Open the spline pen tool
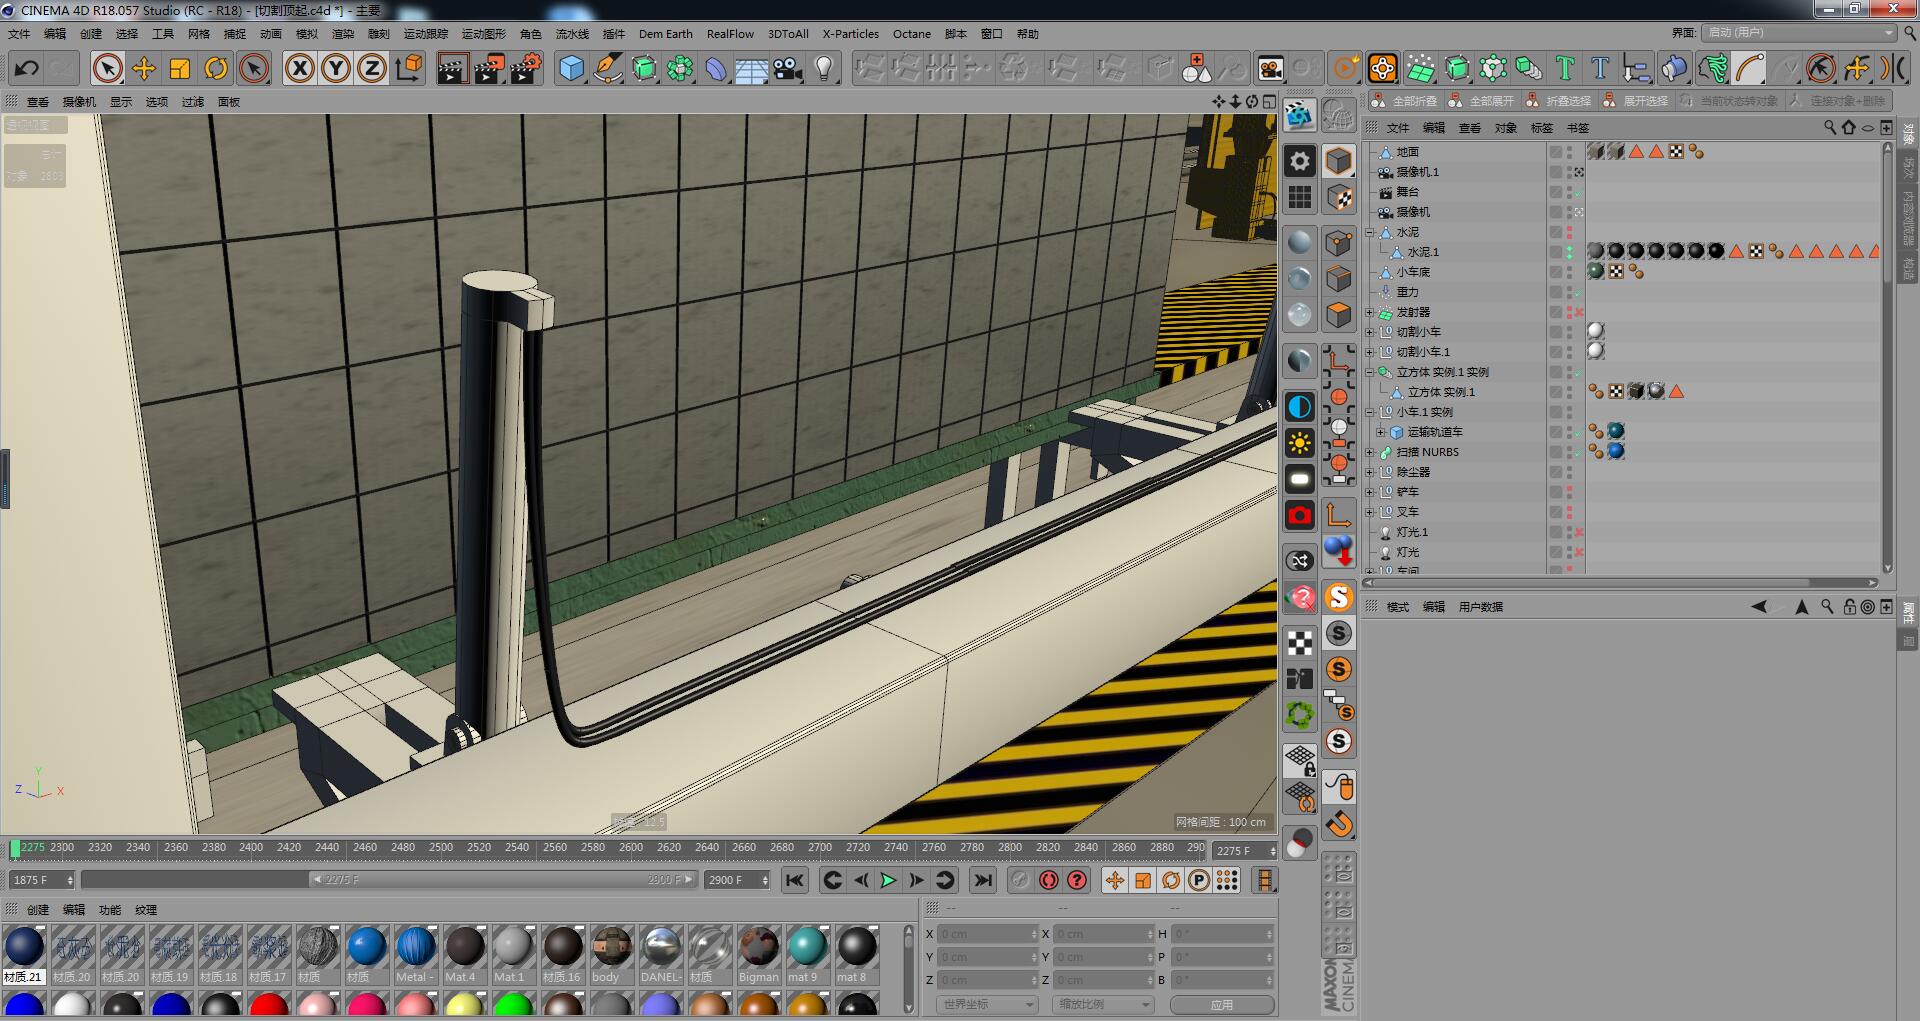Screen dimensions: 1920x1021 608,68
